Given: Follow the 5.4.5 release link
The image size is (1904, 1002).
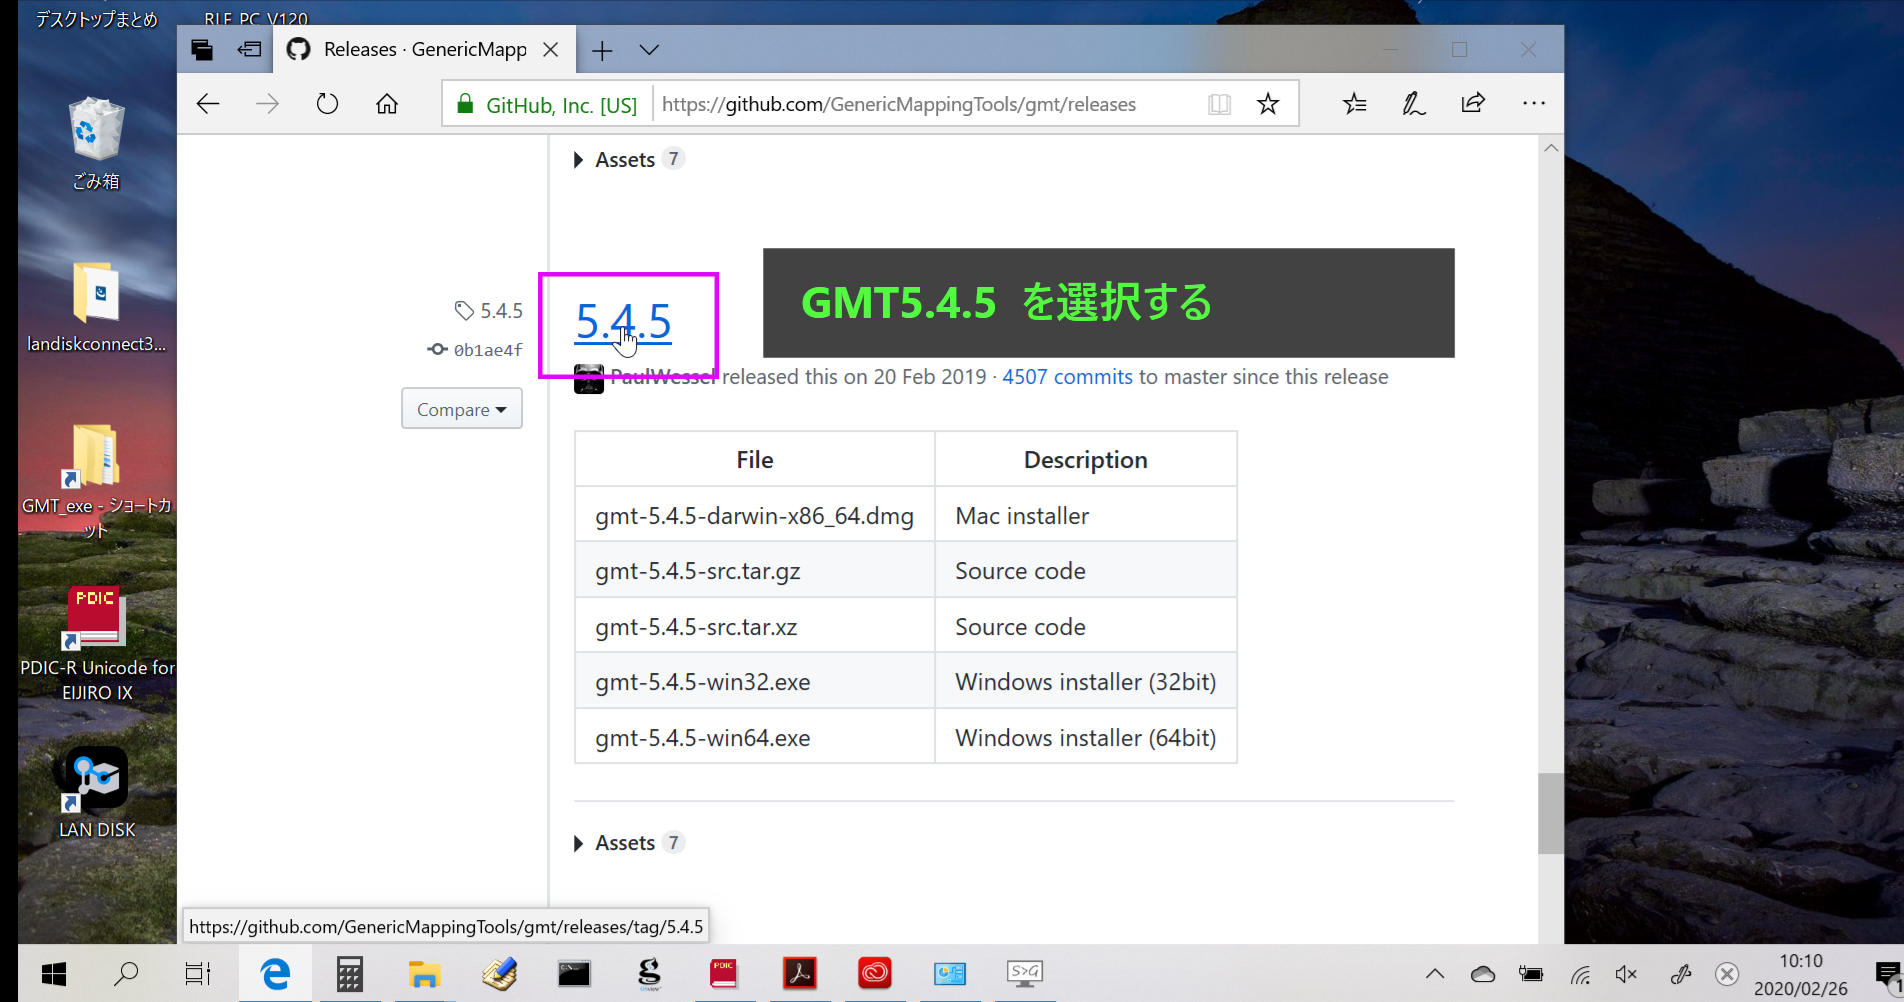Looking at the screenshot, I should [622, 322].
